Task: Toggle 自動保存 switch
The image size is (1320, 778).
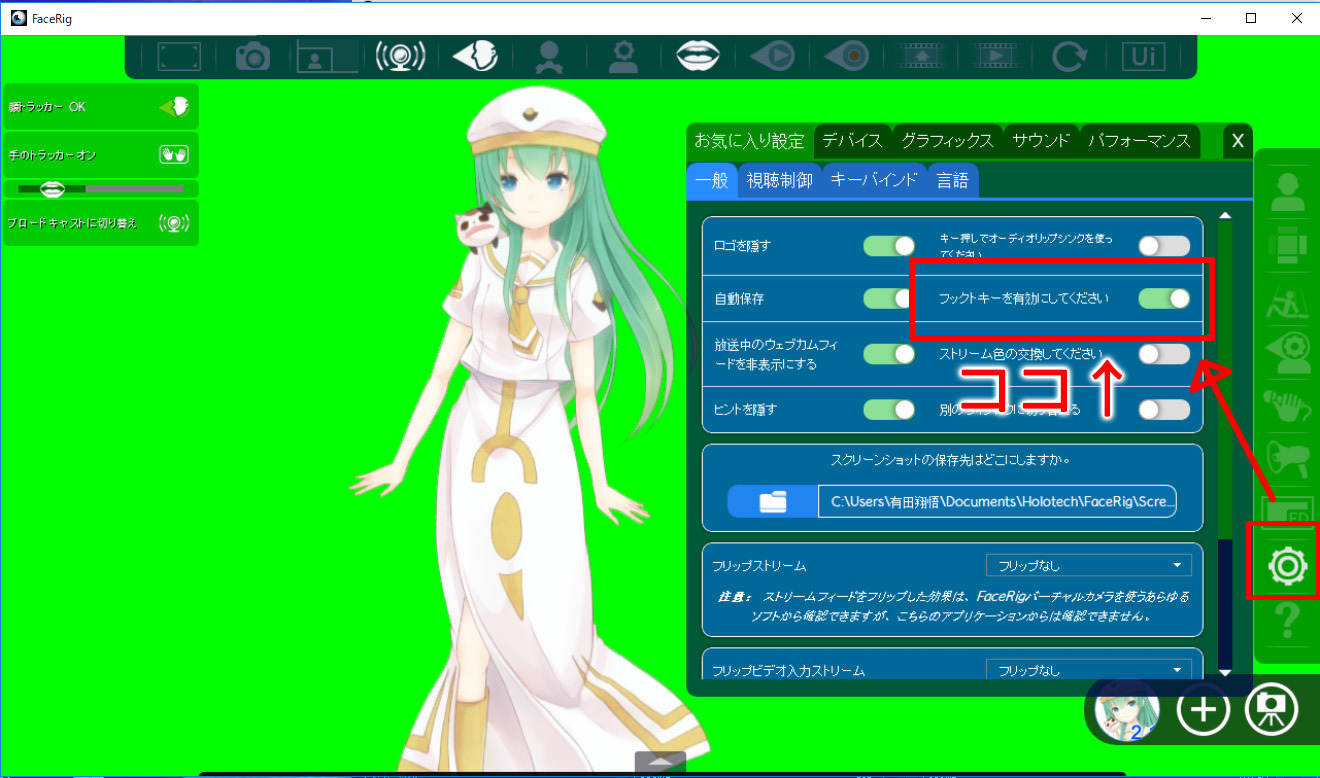Action: point(889,299)
